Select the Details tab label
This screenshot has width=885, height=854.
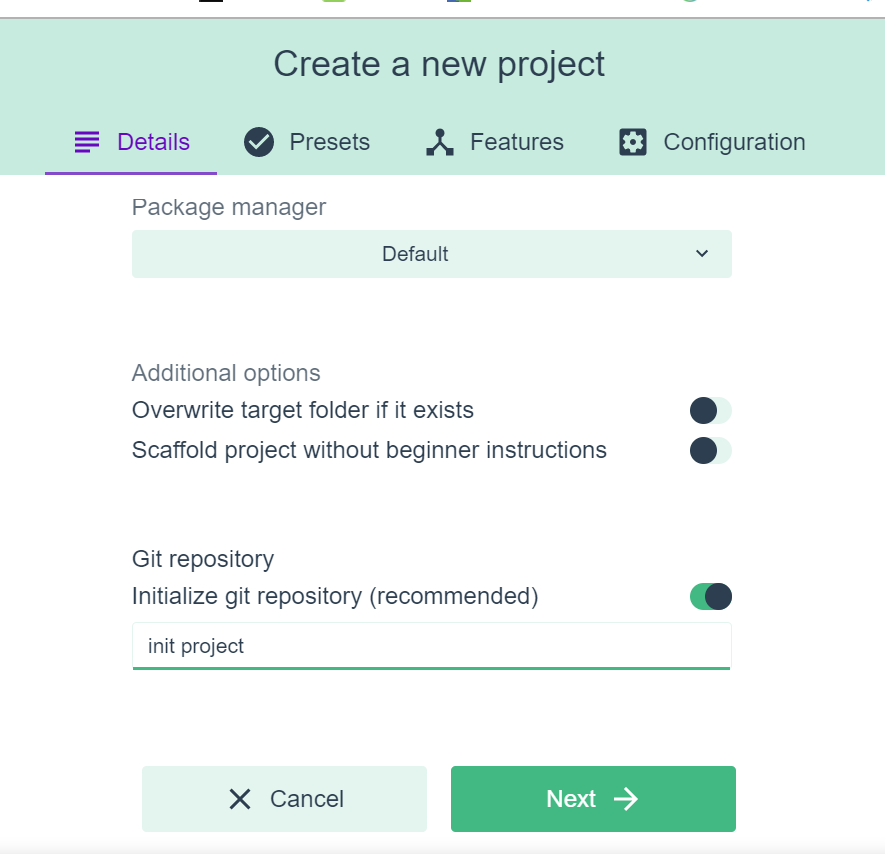pos(153,142)
